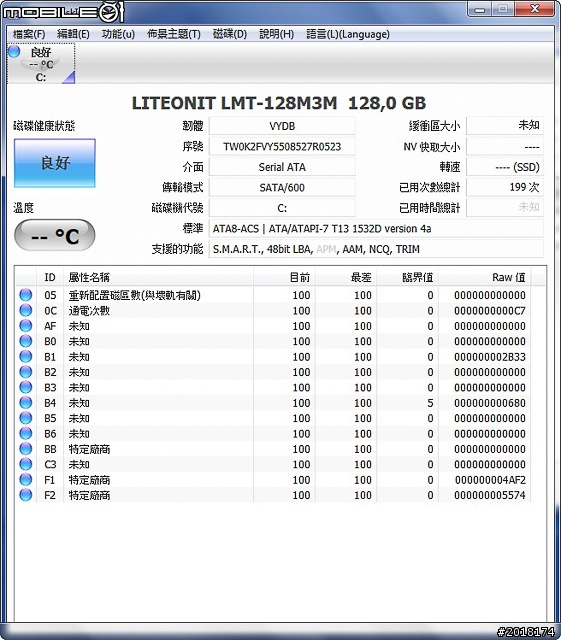The width and height of the screenshot is (561, 640).
Task: Click the standard field ATA8-ACS
Action: (x=376, y=228)
